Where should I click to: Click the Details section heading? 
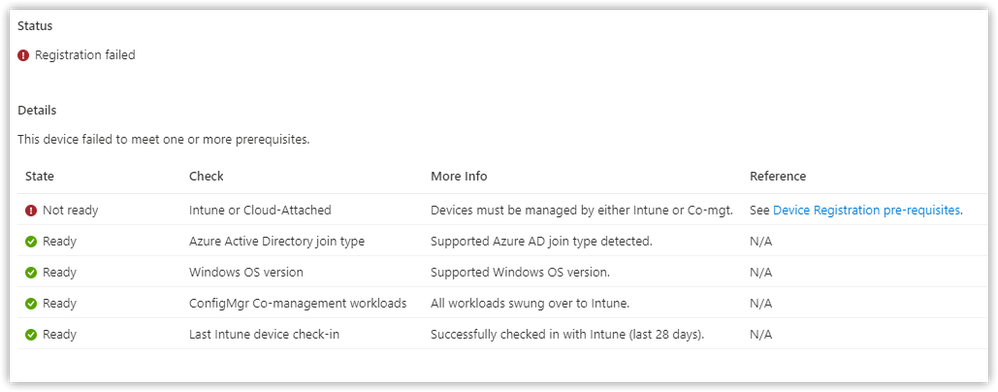37,111
